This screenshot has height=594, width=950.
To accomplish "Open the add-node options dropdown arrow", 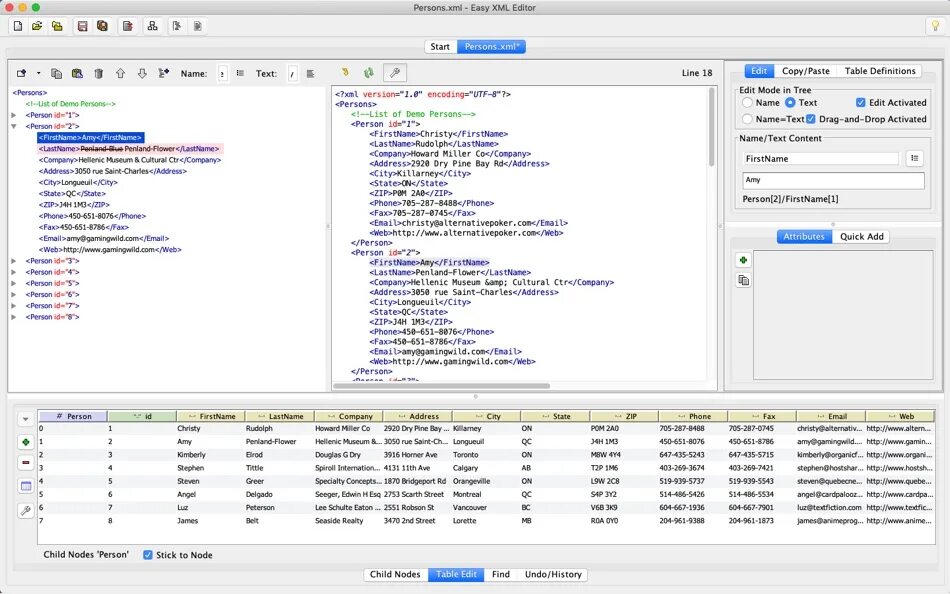I will point(38,73).
